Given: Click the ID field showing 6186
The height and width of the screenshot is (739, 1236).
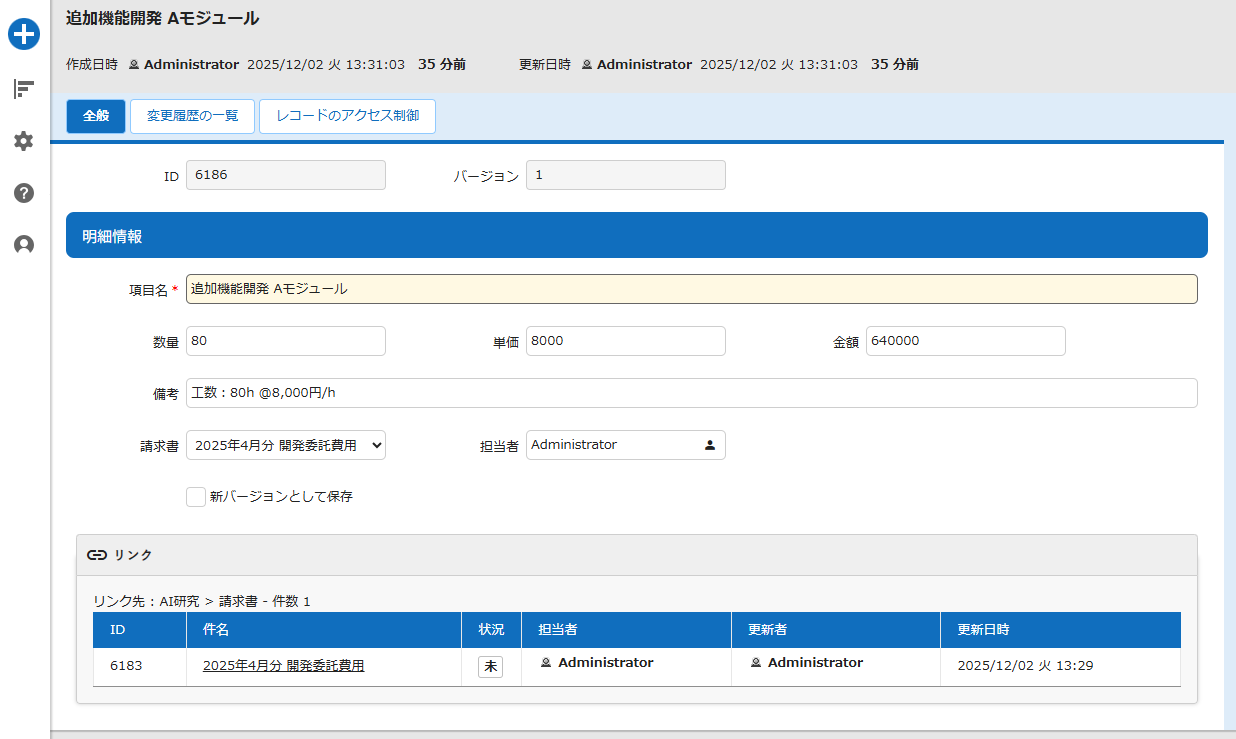Looking at the screenshot, I should tap(286, 175).
